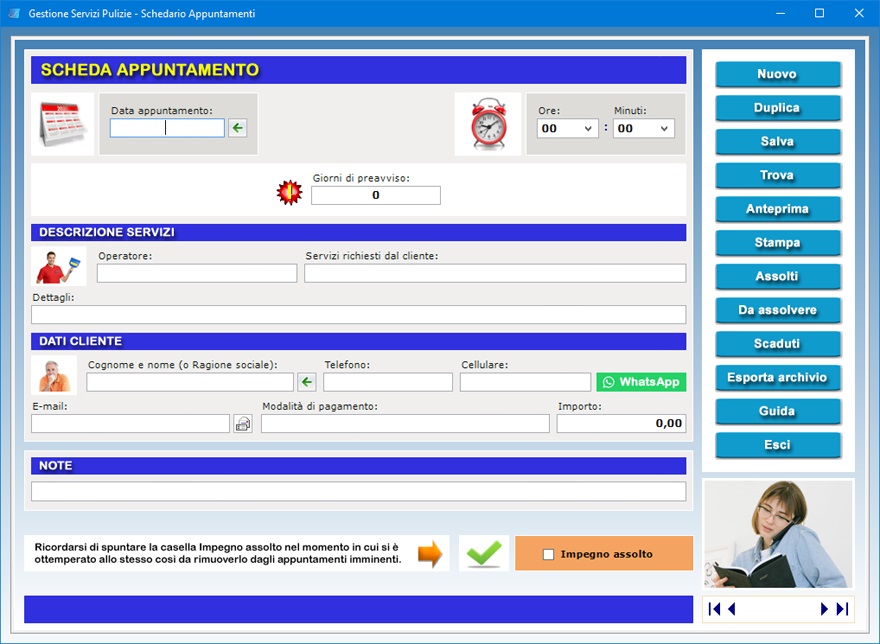
Task: Click the Salva button
Action: point(777,142)
